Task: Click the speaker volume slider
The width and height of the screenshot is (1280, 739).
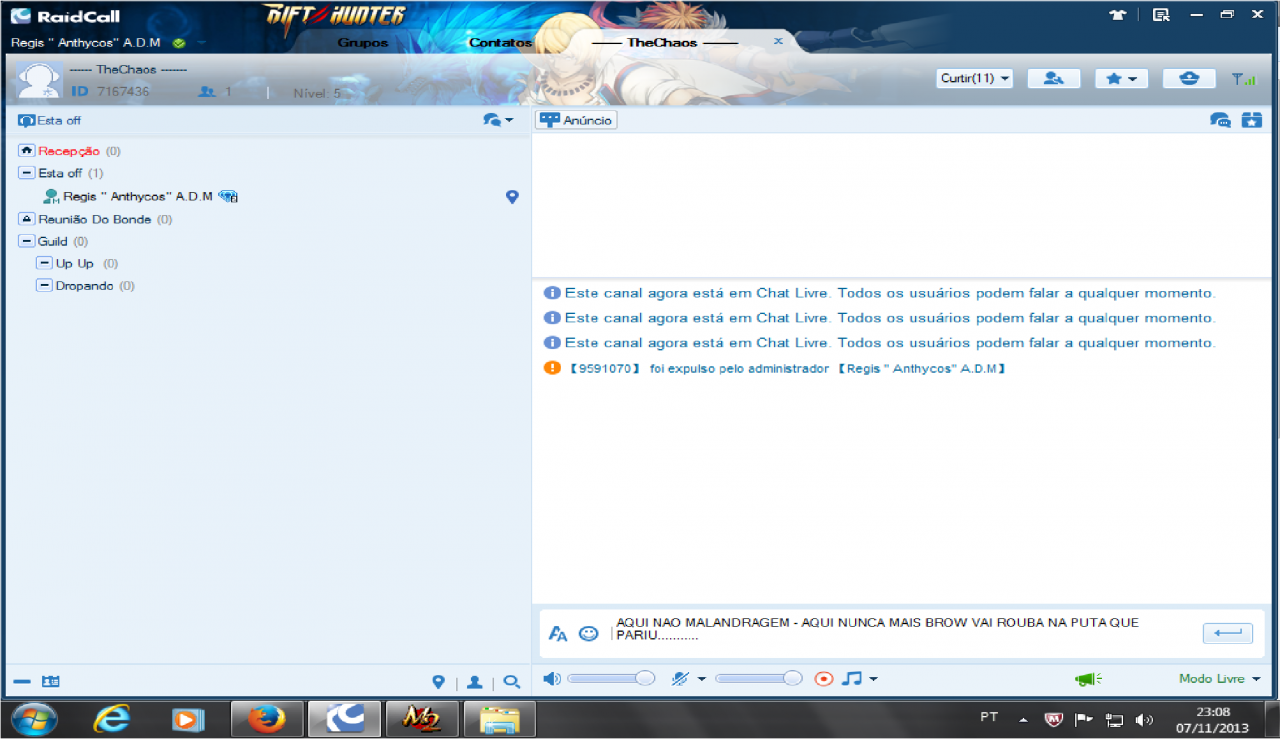Action: click(x=610, y=679)
